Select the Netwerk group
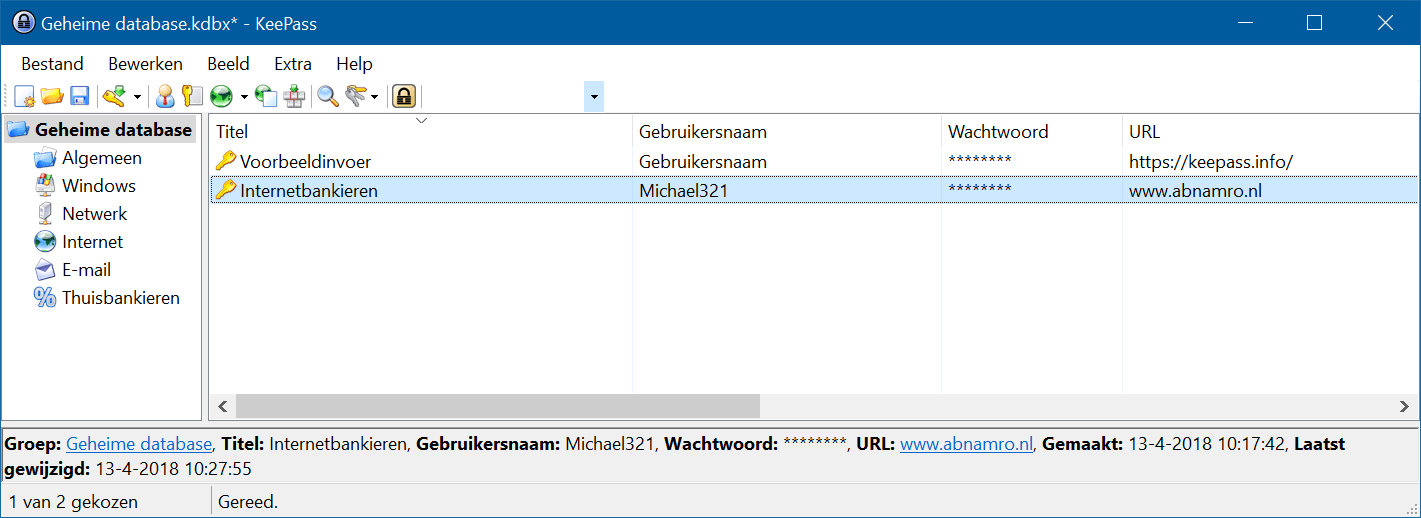The width and height of the screenshot is (1421, 518). pyautogui.click(x=95, y=214)
